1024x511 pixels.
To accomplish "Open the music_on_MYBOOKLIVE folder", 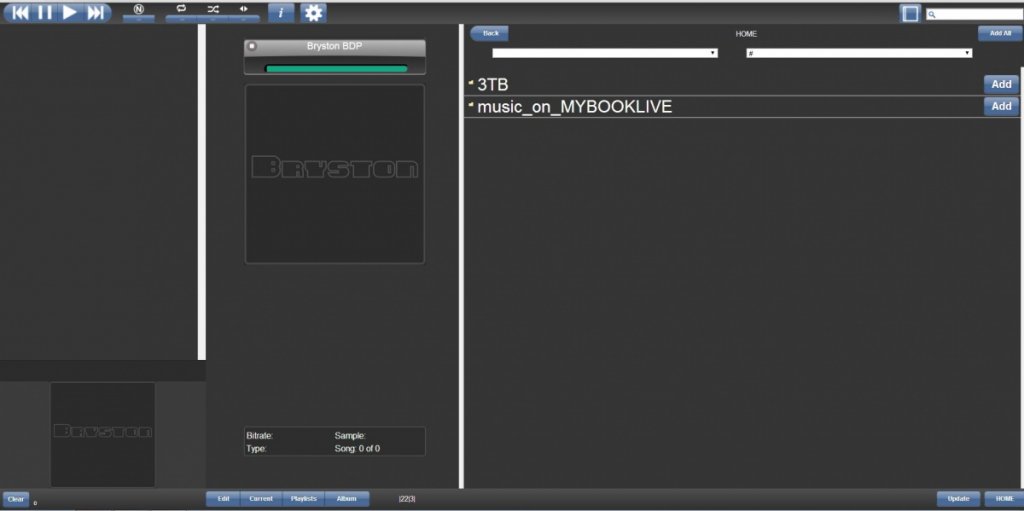I will point(575,107).
